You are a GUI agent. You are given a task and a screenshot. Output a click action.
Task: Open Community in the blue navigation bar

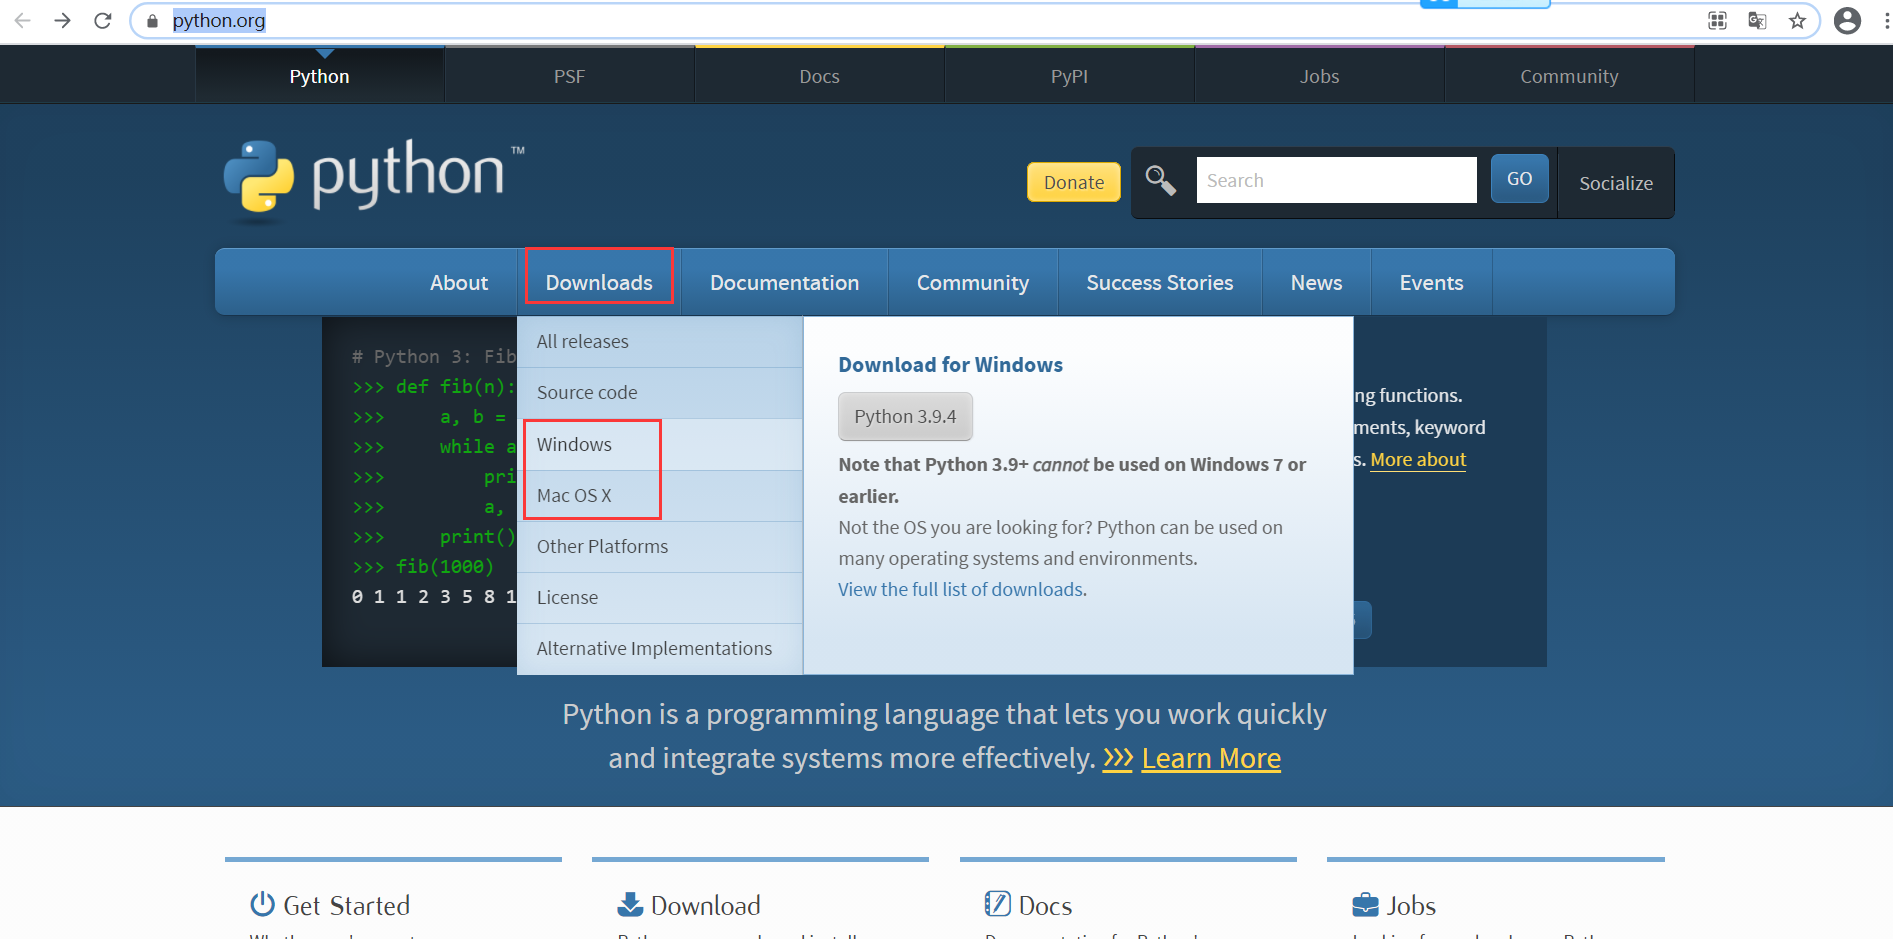coord(973,283)
